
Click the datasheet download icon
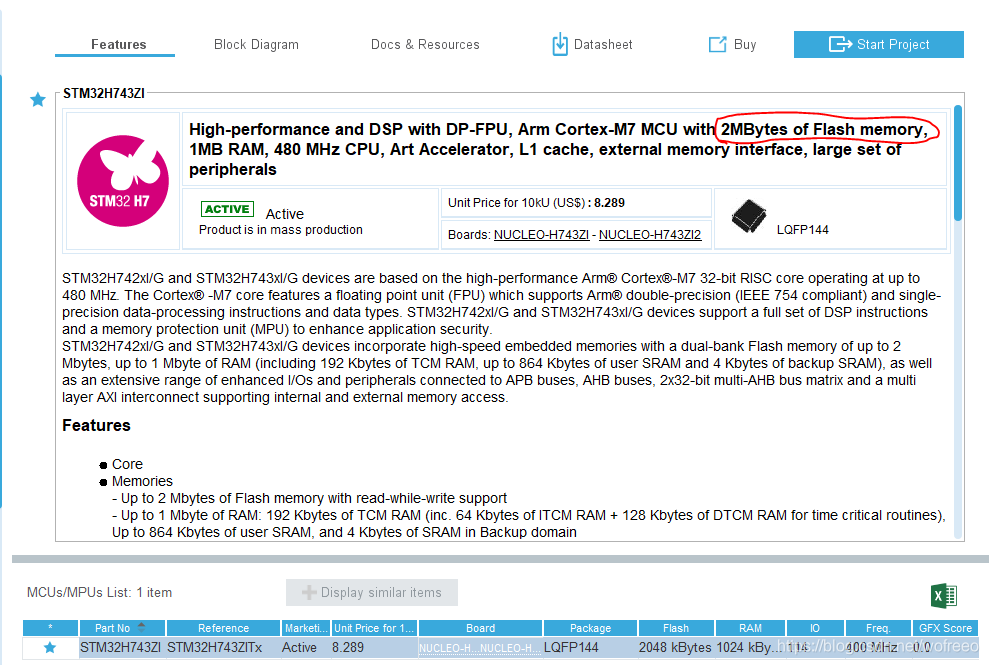[559, 44]
